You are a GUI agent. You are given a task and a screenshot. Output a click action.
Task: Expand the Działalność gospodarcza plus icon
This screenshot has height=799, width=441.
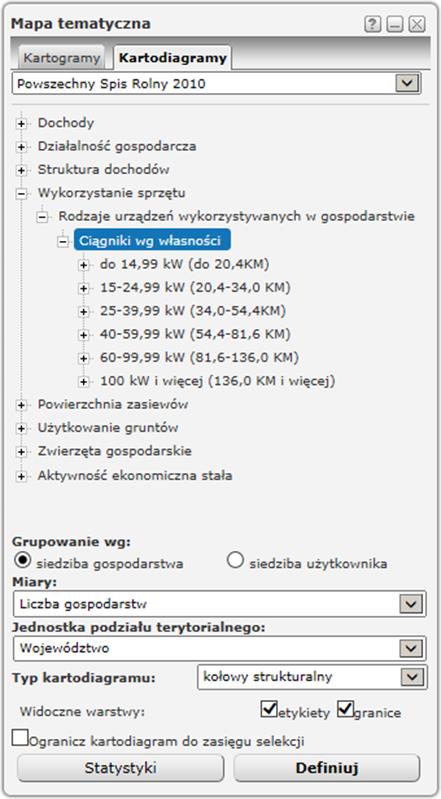coord(21,147)
